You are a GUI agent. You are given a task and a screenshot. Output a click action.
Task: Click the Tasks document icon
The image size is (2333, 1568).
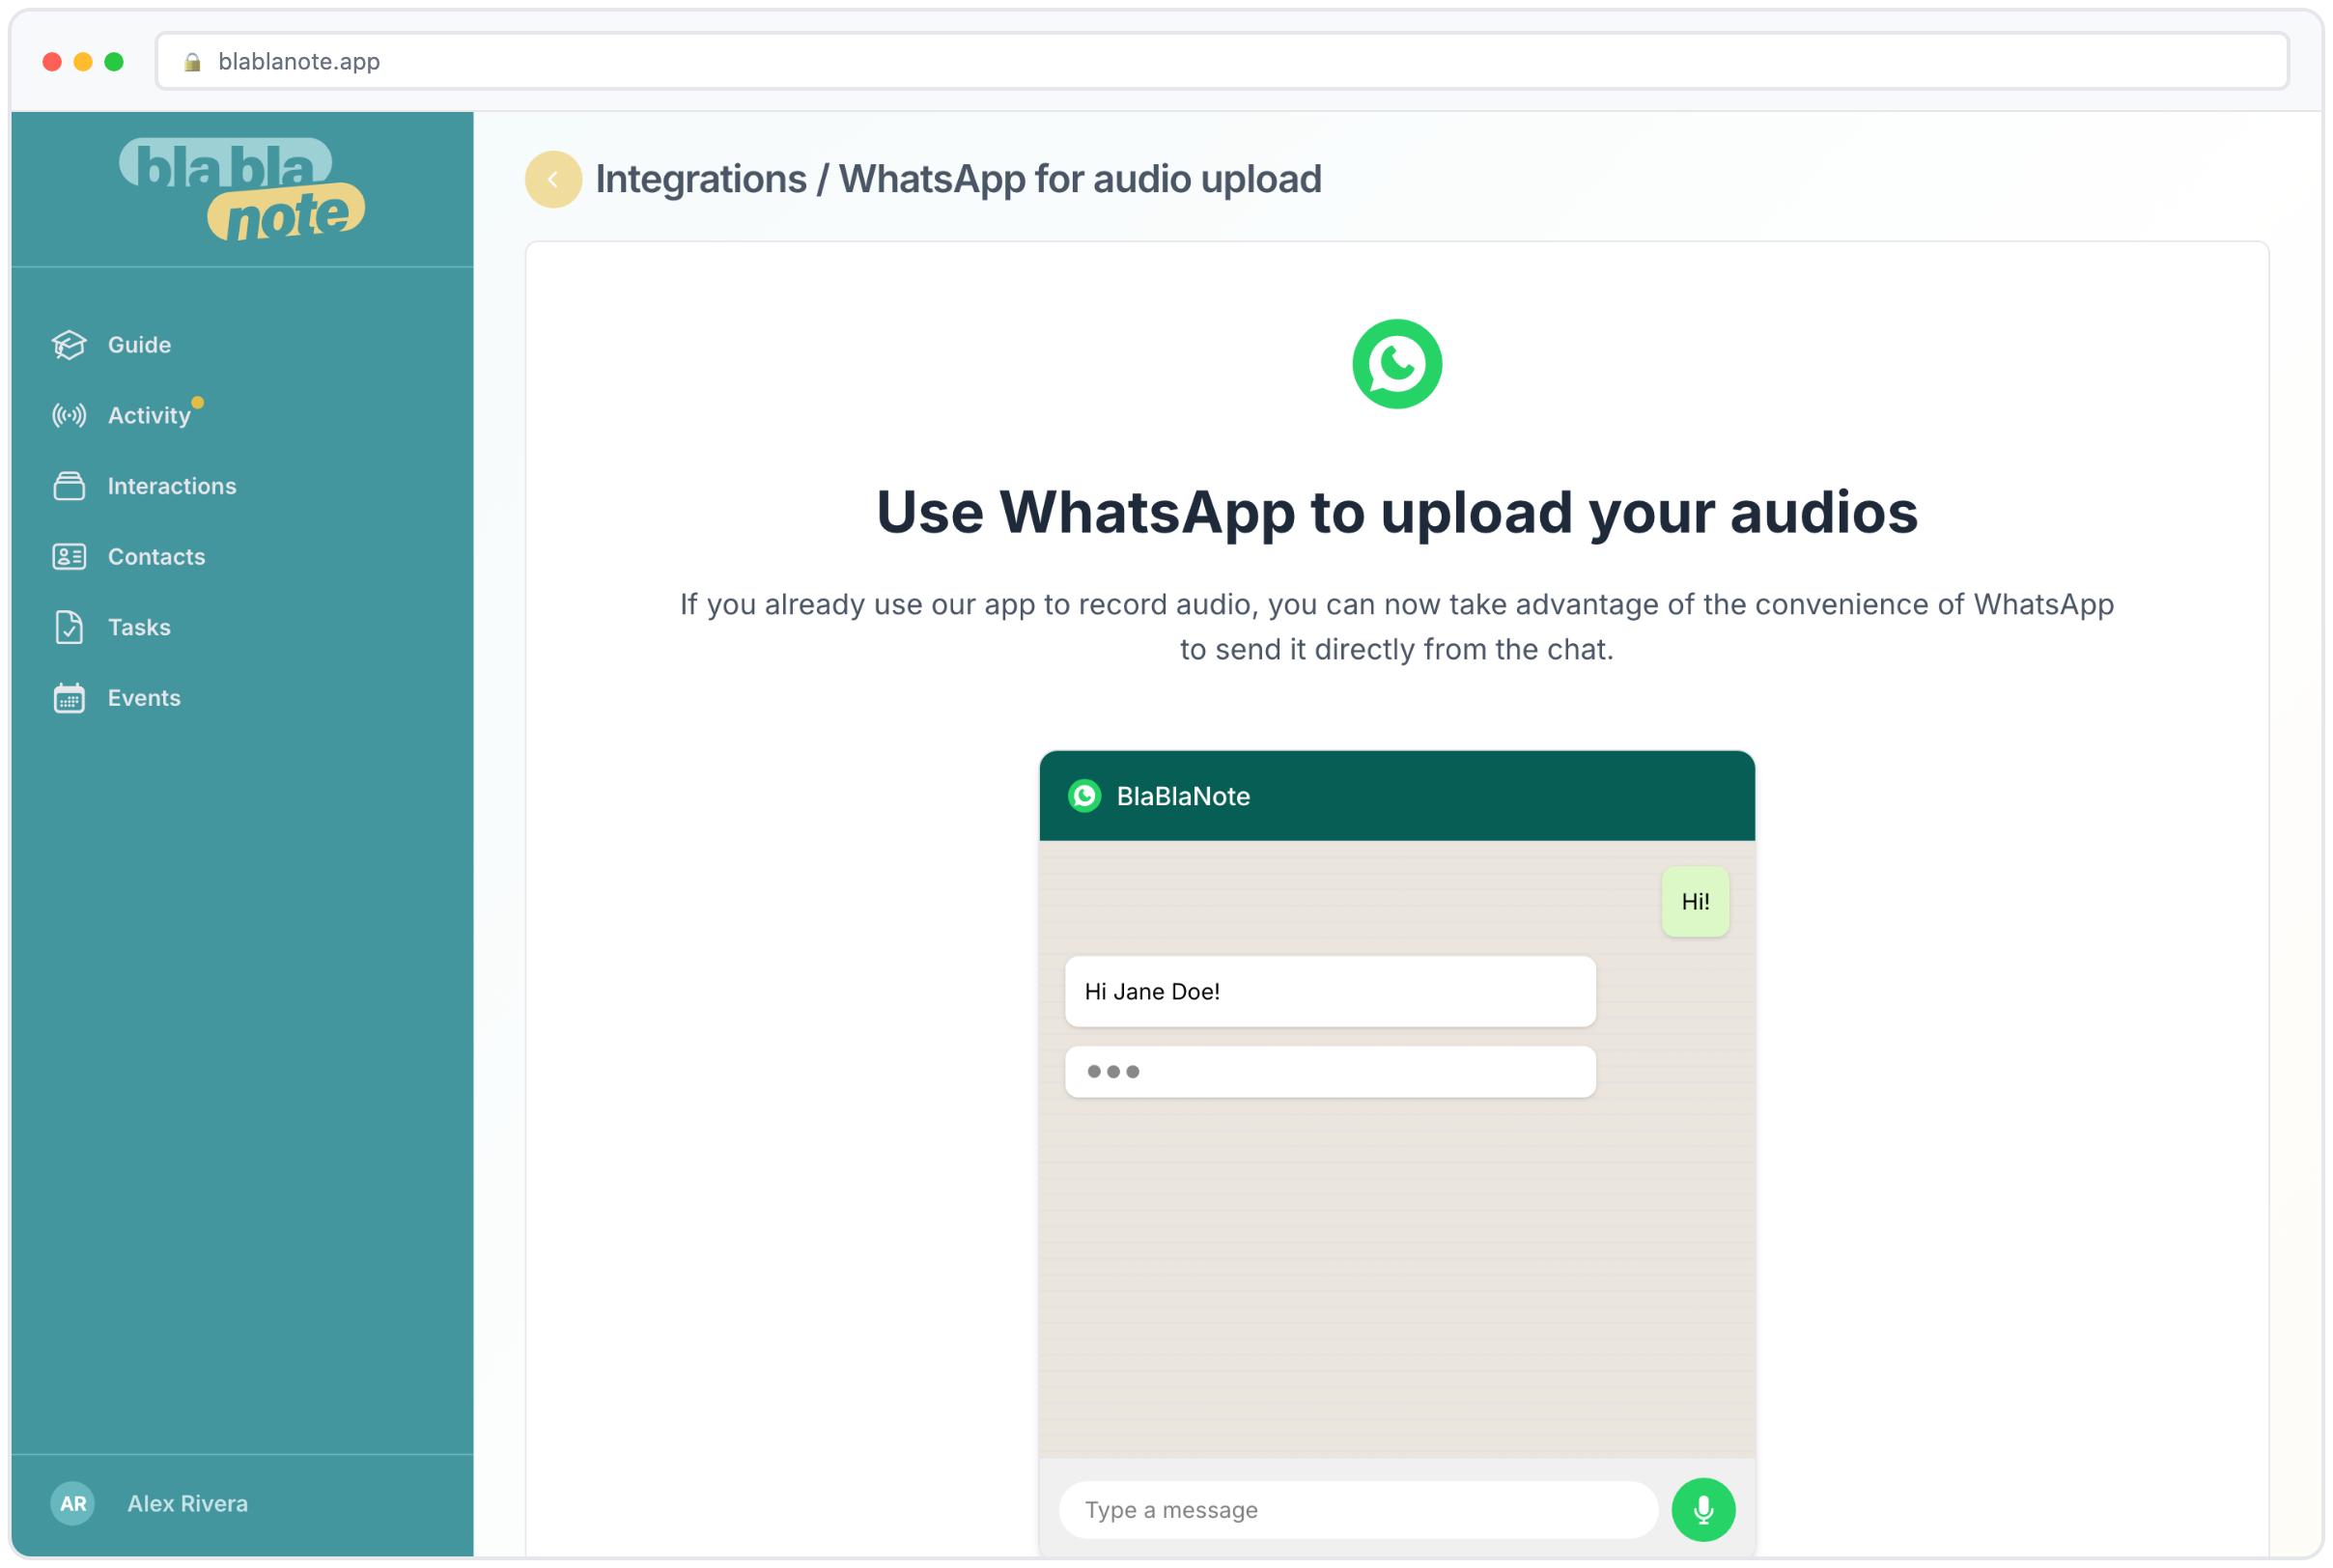68,627
